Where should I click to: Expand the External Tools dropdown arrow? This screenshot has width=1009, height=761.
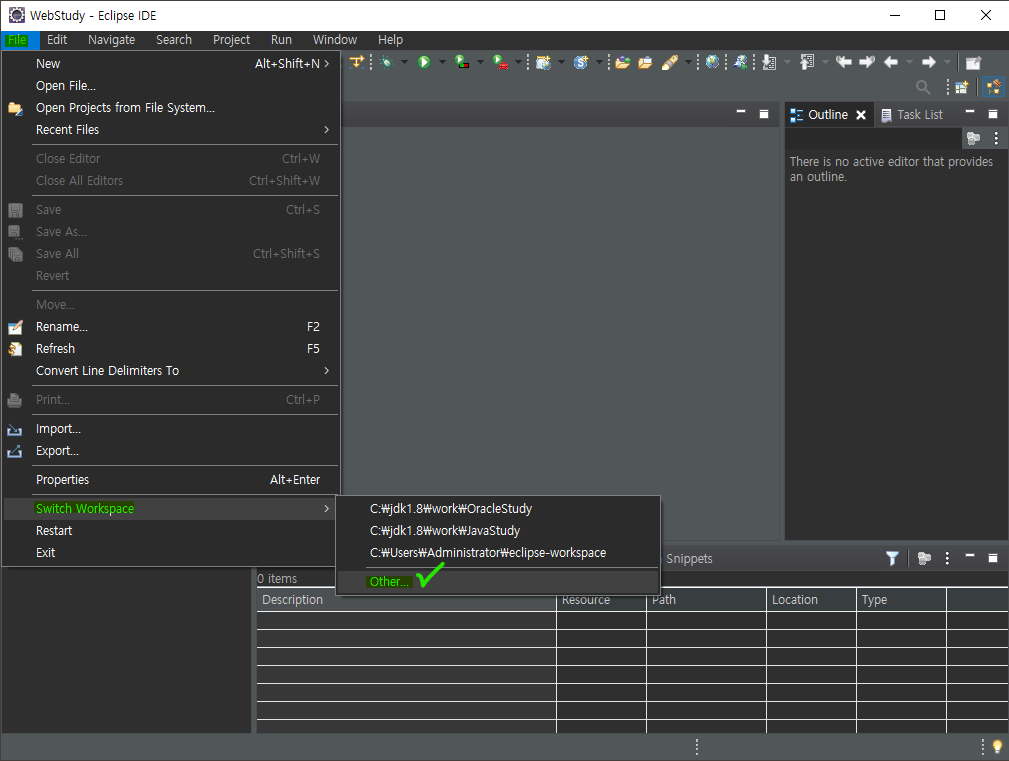point(518,62)
